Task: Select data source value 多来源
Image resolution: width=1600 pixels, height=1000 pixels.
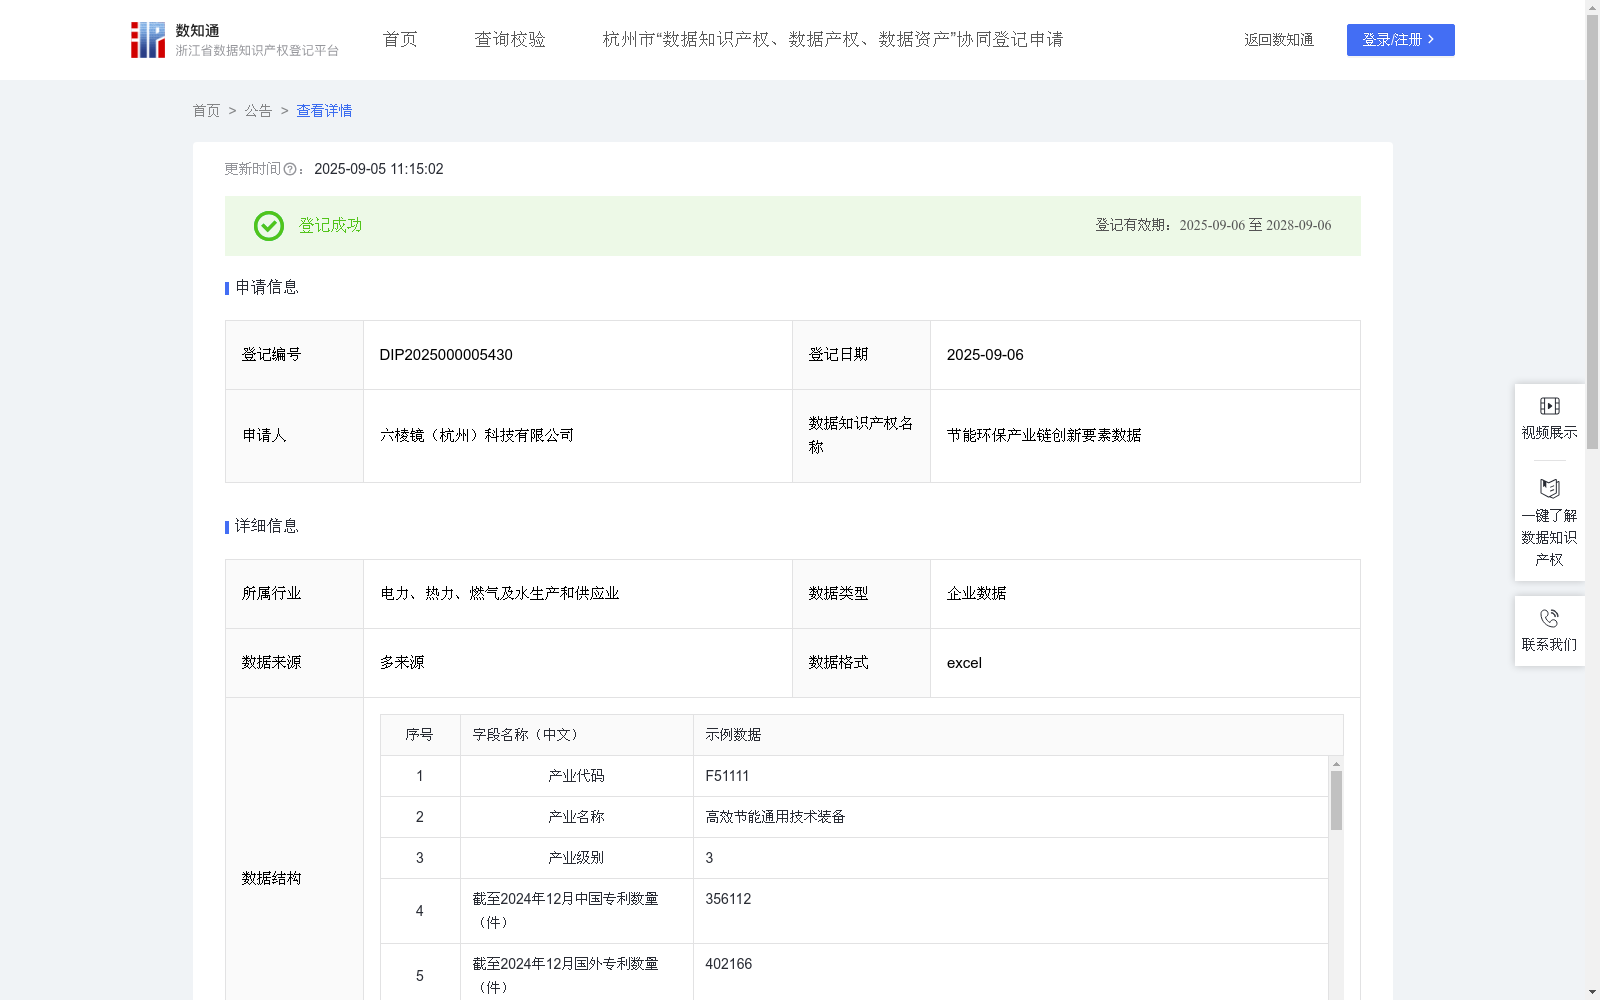Action: 402,663
